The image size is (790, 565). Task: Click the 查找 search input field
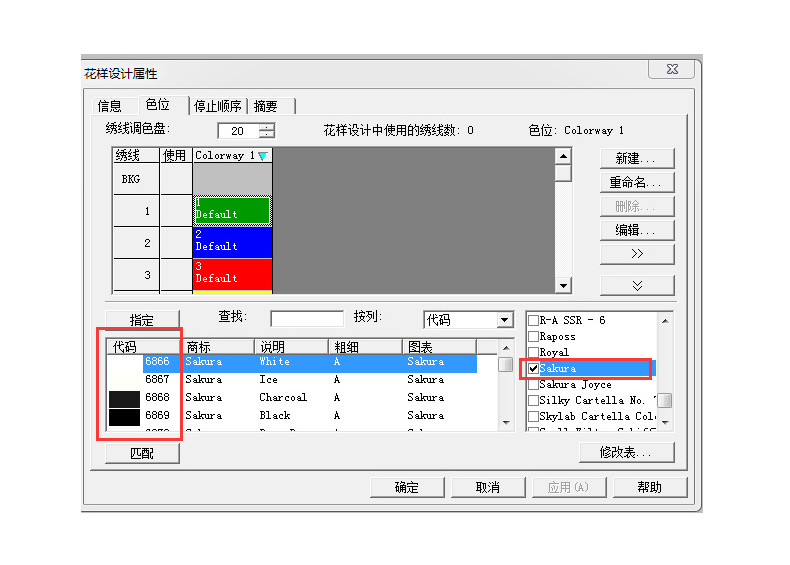(307, 319)
